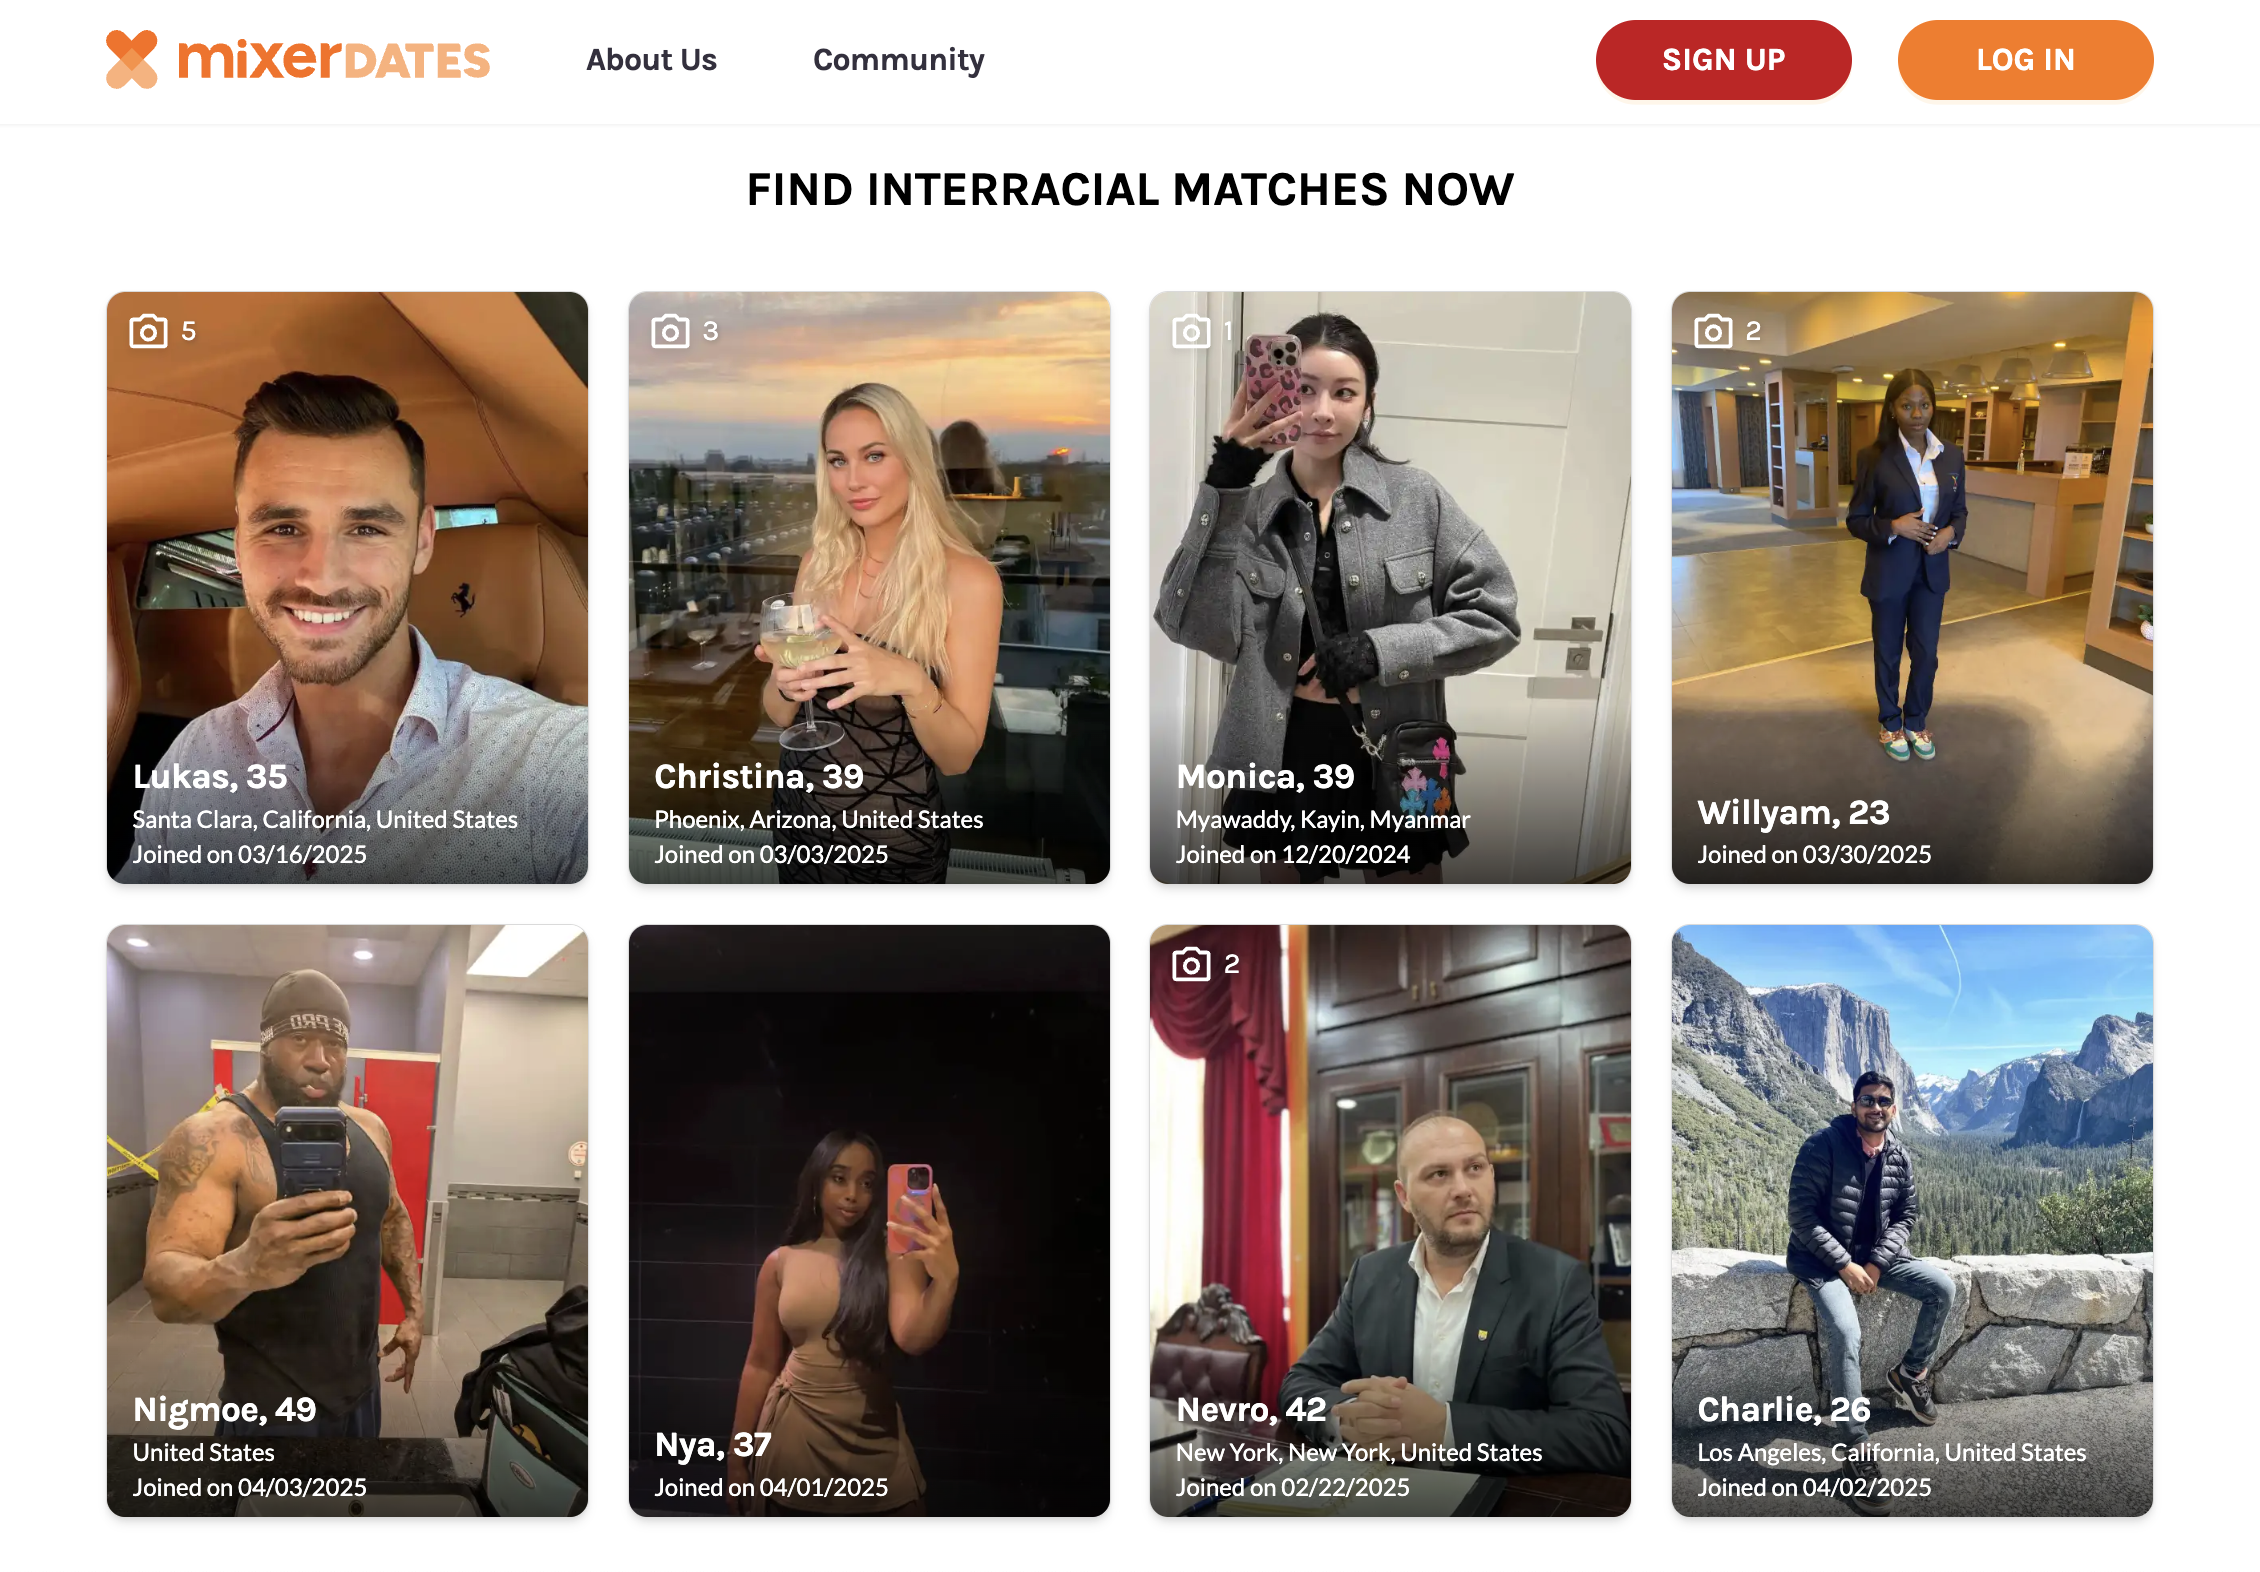Viewport: 2260px width, 1572px height.
Task: Click the red SIGN UP button
Action: [1723, 60]
